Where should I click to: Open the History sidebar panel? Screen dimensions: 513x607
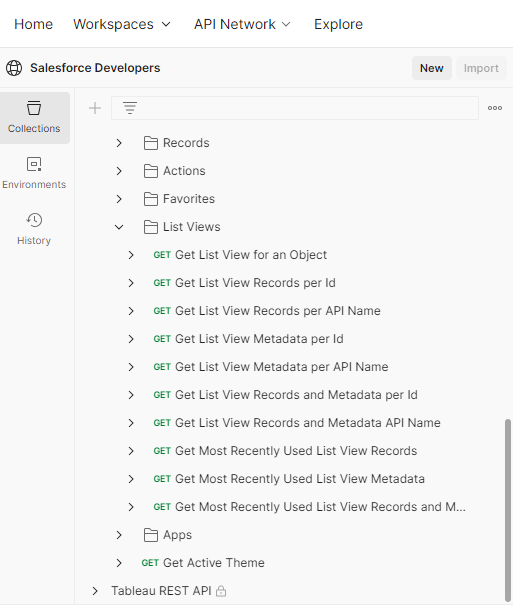[x=34, y=229]
